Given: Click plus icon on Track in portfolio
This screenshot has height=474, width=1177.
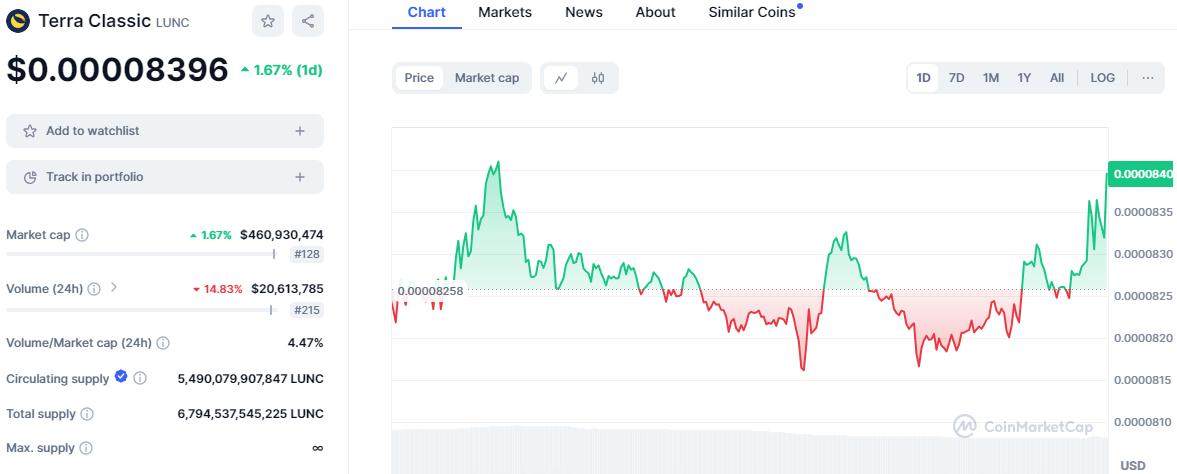Looking at the screenshot, I should click(x=300, y=177).
